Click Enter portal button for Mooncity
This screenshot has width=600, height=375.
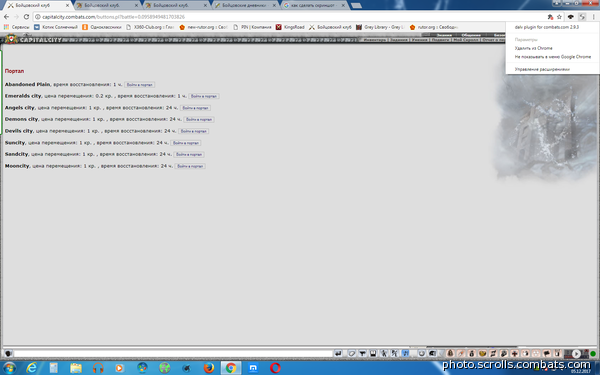coord(190,166)
